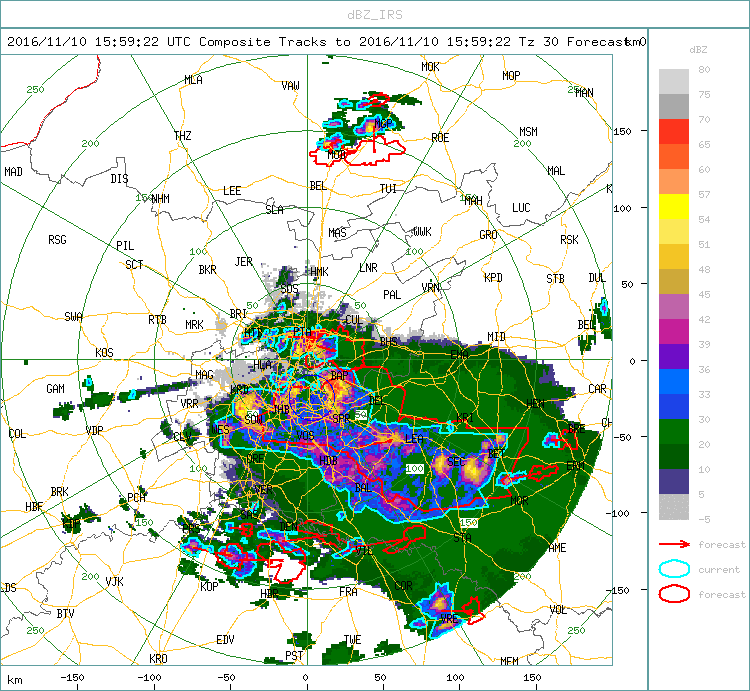
Task: Click the MOK station label
Action: pyautogui.click(x=430, y=67)
